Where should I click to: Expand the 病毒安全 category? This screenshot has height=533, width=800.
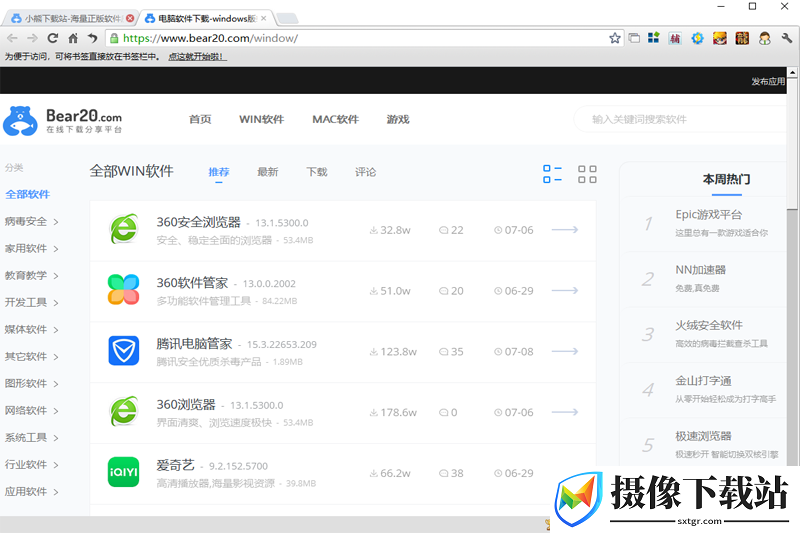pyautogui.click(x=32, y=221)
